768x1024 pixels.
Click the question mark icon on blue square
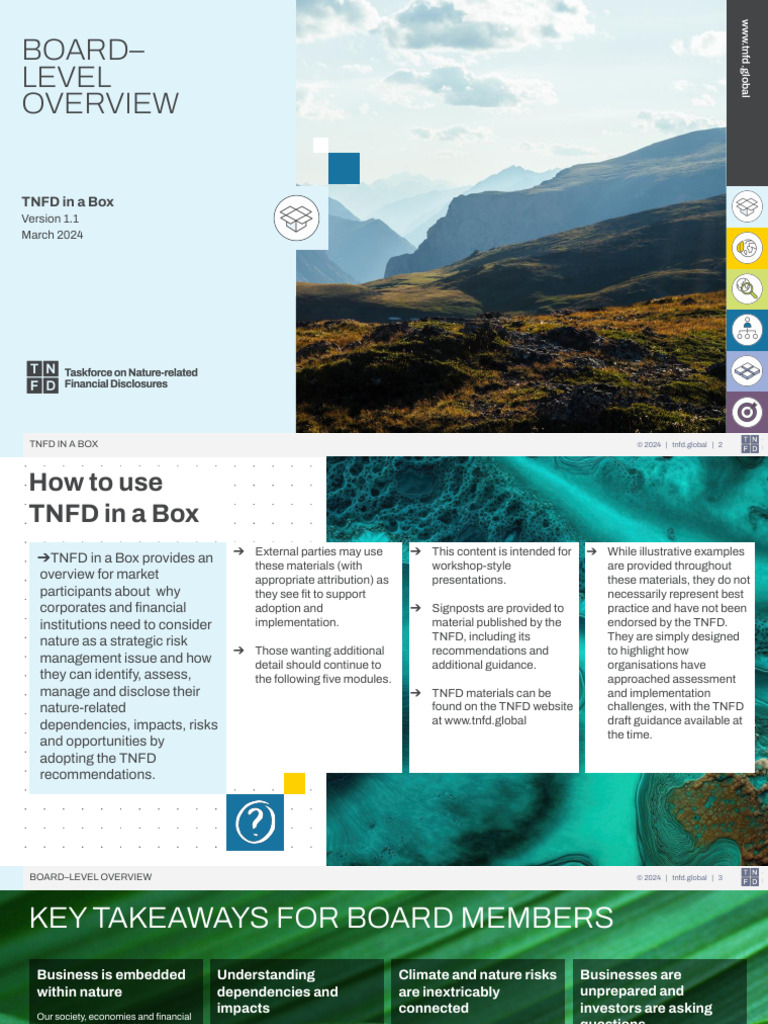click(x=255, y=822)
